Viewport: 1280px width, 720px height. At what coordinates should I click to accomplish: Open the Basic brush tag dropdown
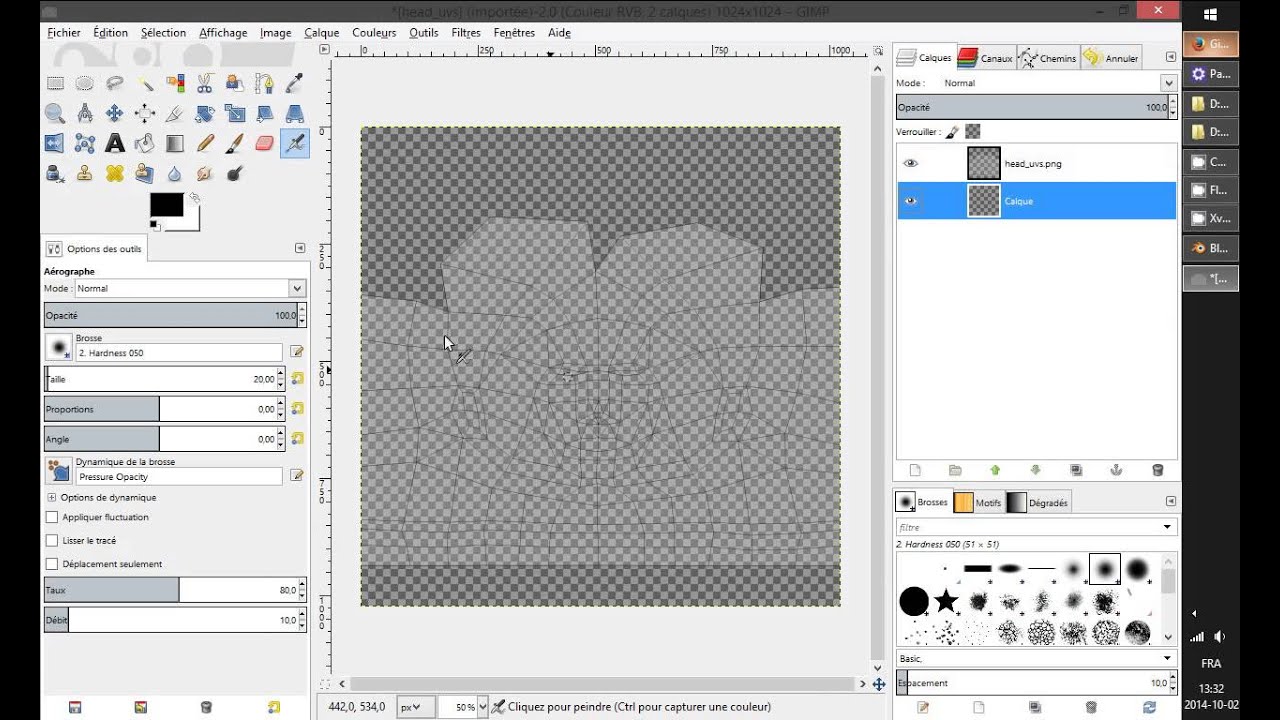pyautogui.click(x=1036, y=658)
